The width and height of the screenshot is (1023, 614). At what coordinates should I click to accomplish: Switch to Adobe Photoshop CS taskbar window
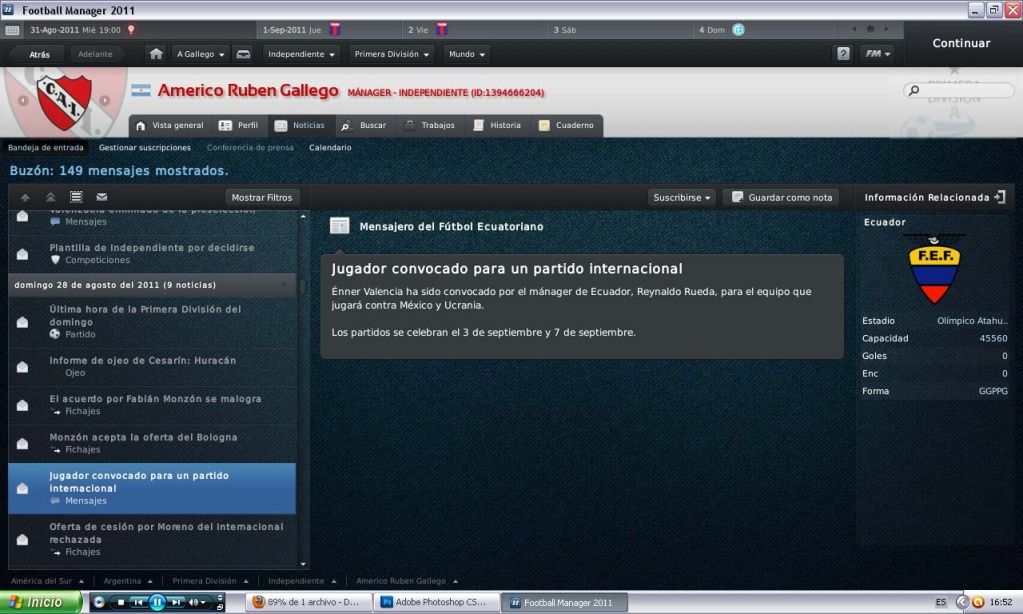(437, 602)
